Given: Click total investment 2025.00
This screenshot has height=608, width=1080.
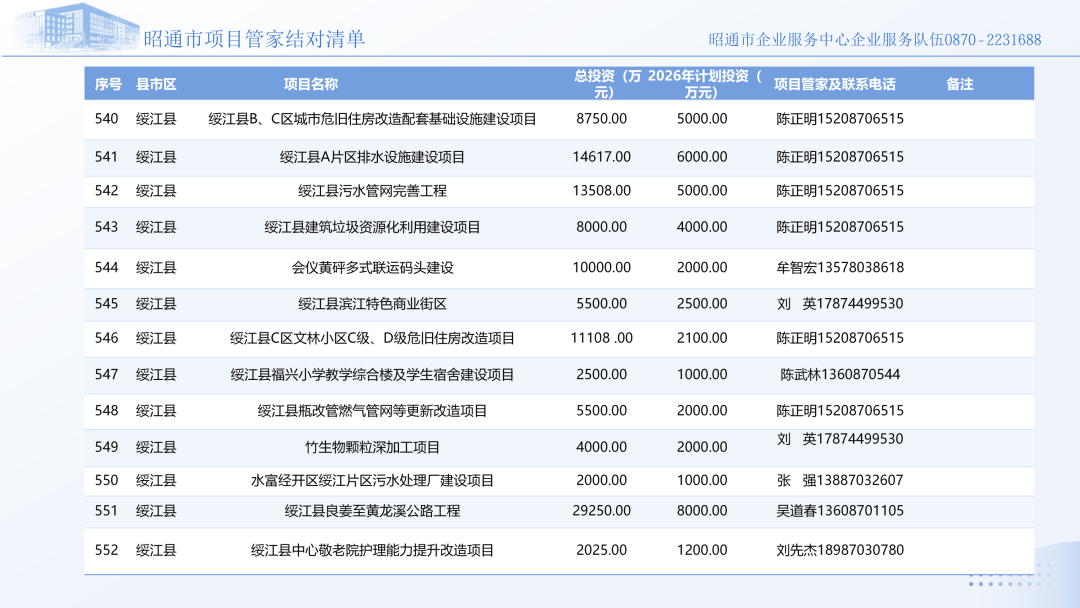Looking at the screenshot, I should [601, 550].
